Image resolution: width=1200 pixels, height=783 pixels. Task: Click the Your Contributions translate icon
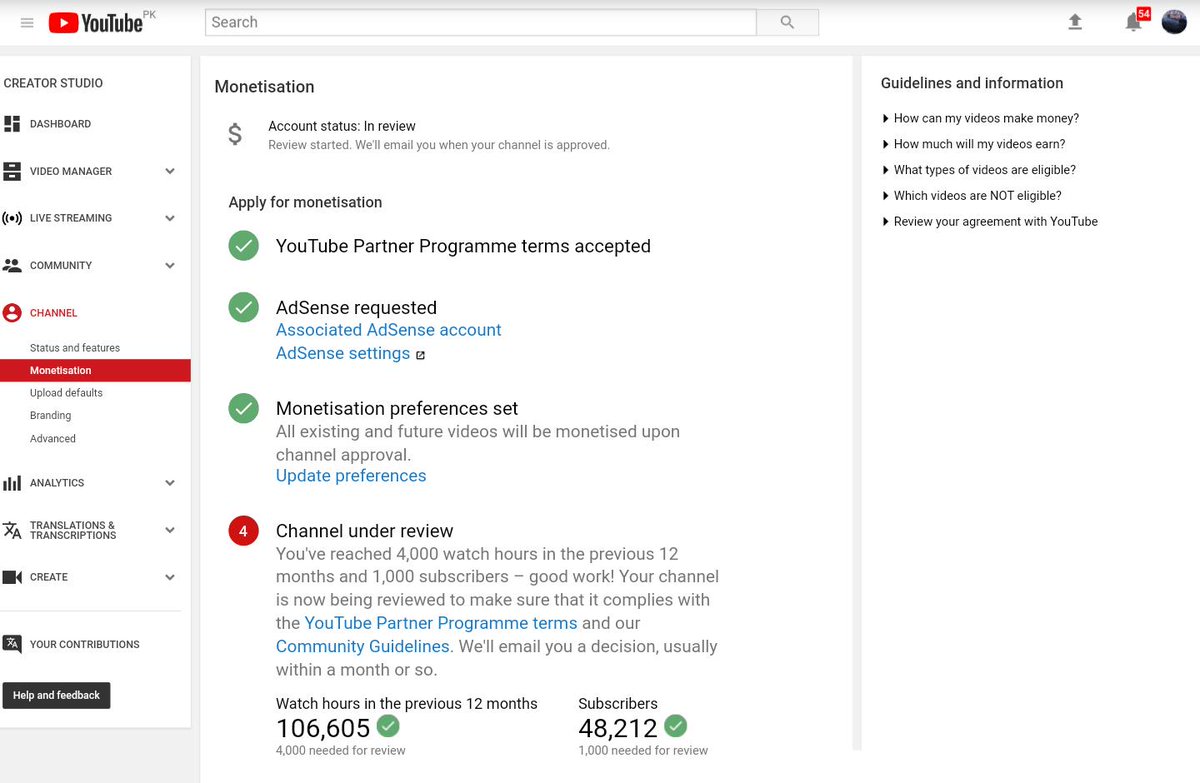[x=12, y=644]
